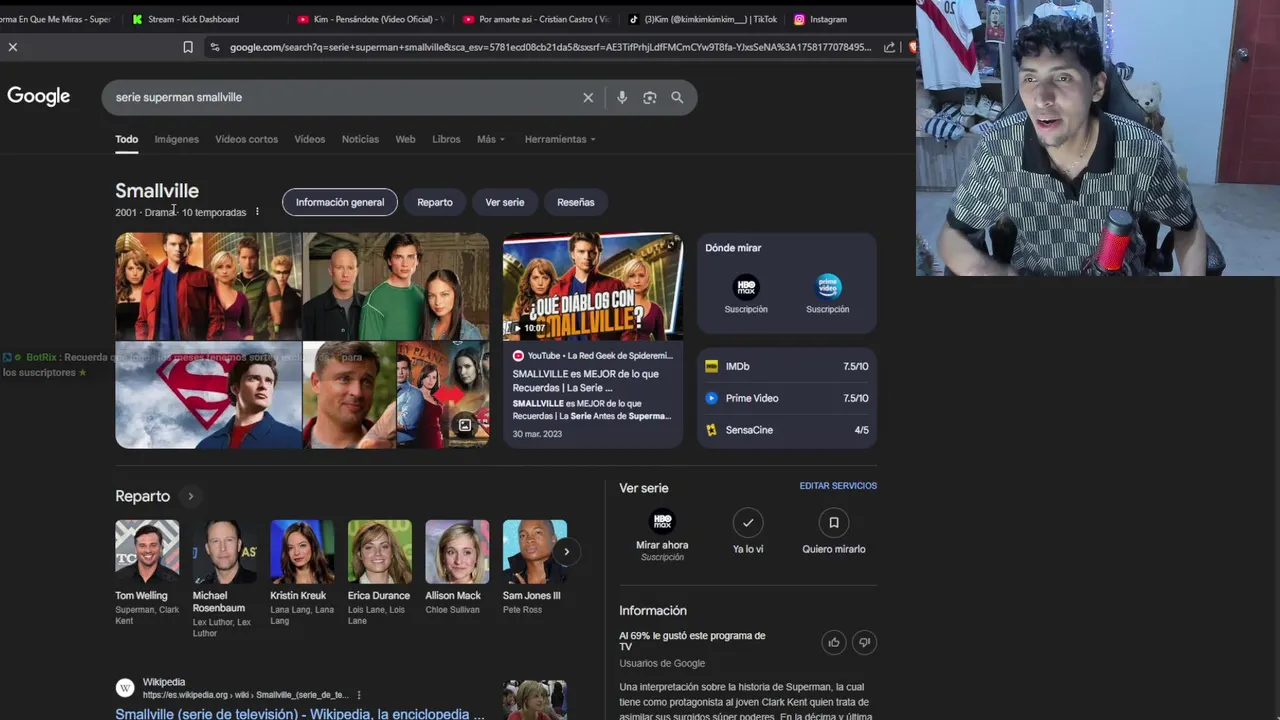Click inside the search input field
This screenshot has height=720, width=1280.
pos(340,97)
